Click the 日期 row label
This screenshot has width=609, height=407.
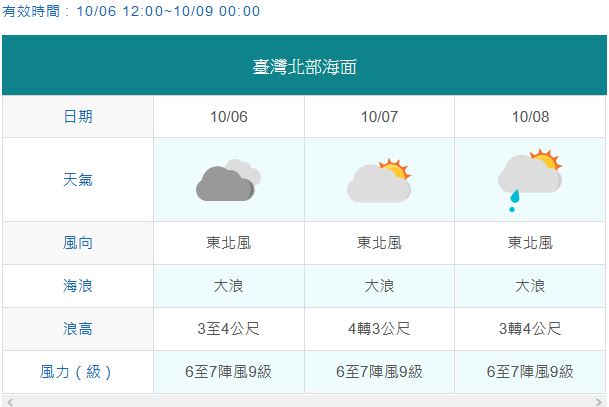[78, 117]
